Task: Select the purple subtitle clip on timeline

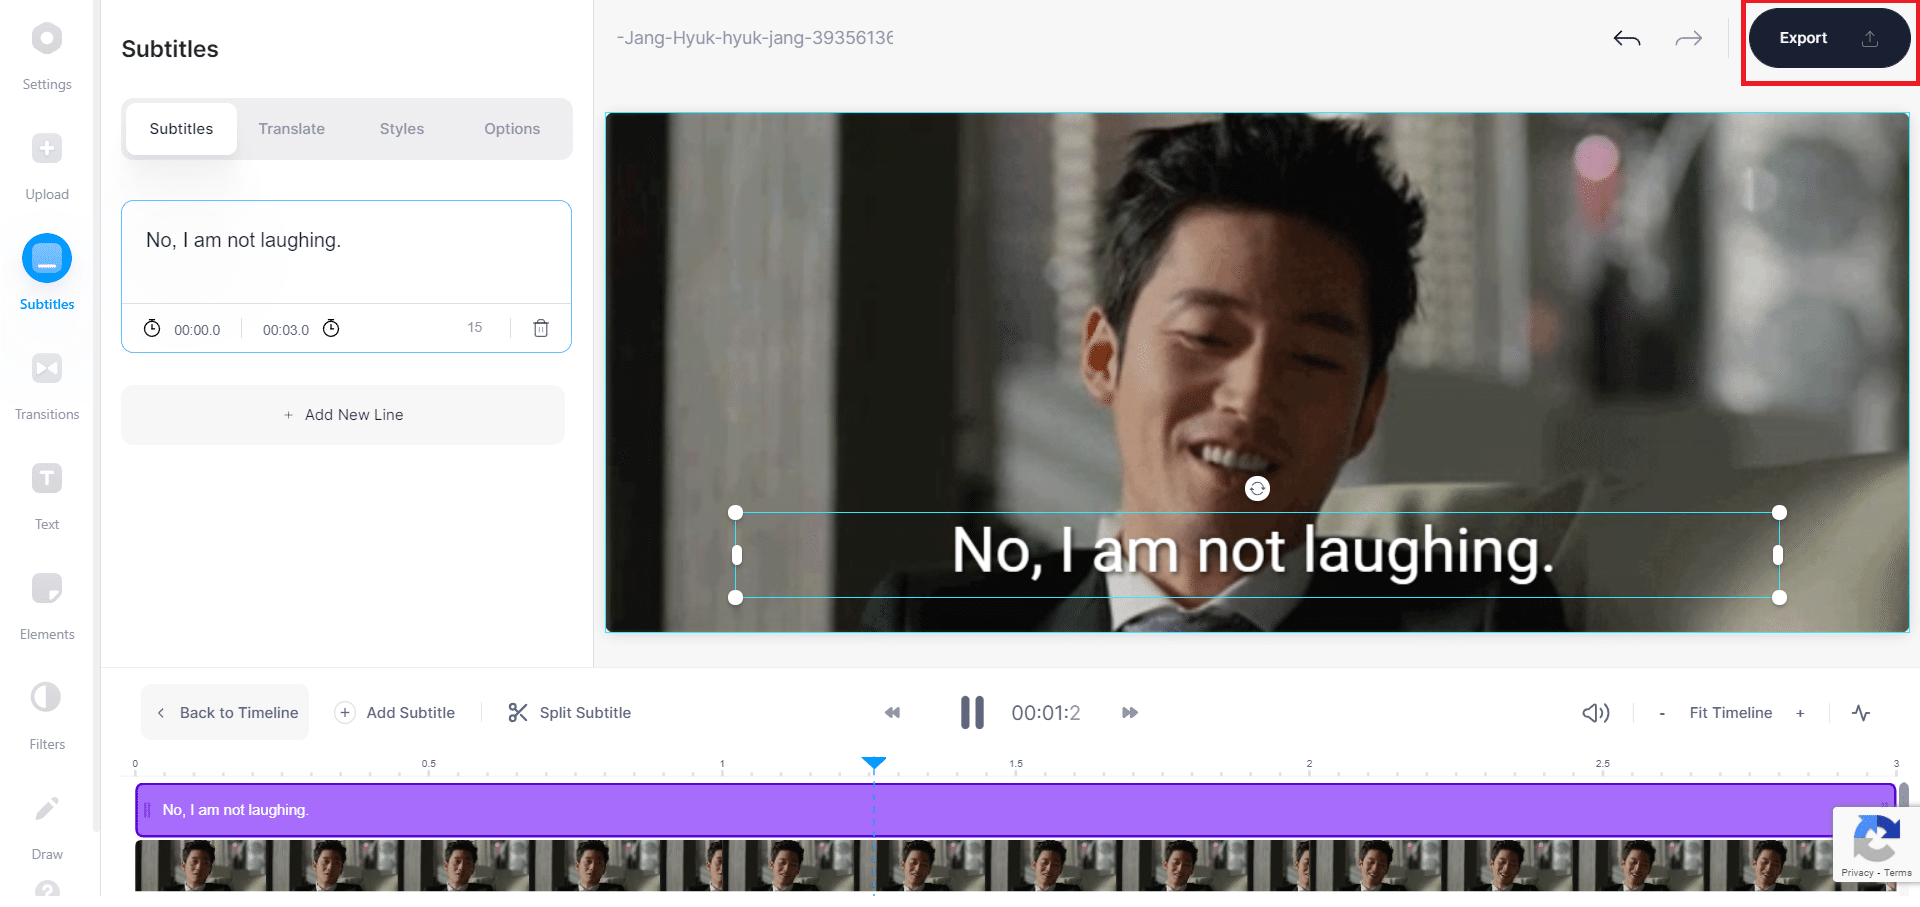Action: [x=1000, y=810]
